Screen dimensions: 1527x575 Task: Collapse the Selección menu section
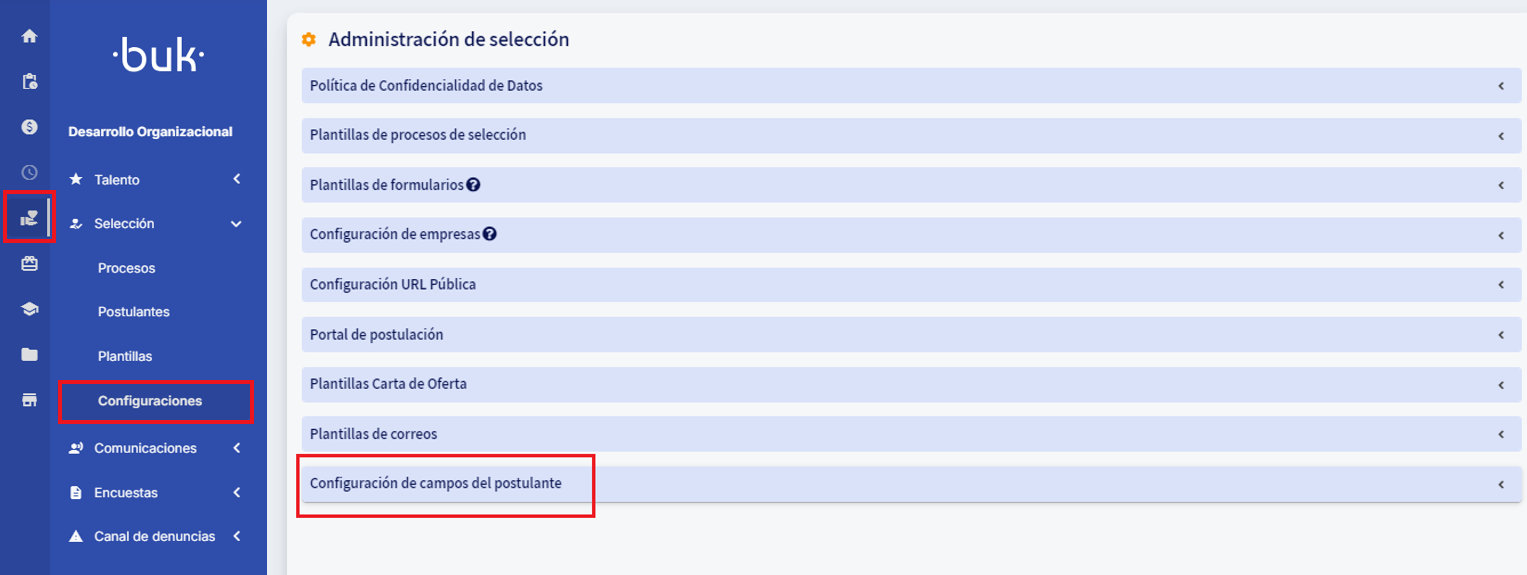156,224
